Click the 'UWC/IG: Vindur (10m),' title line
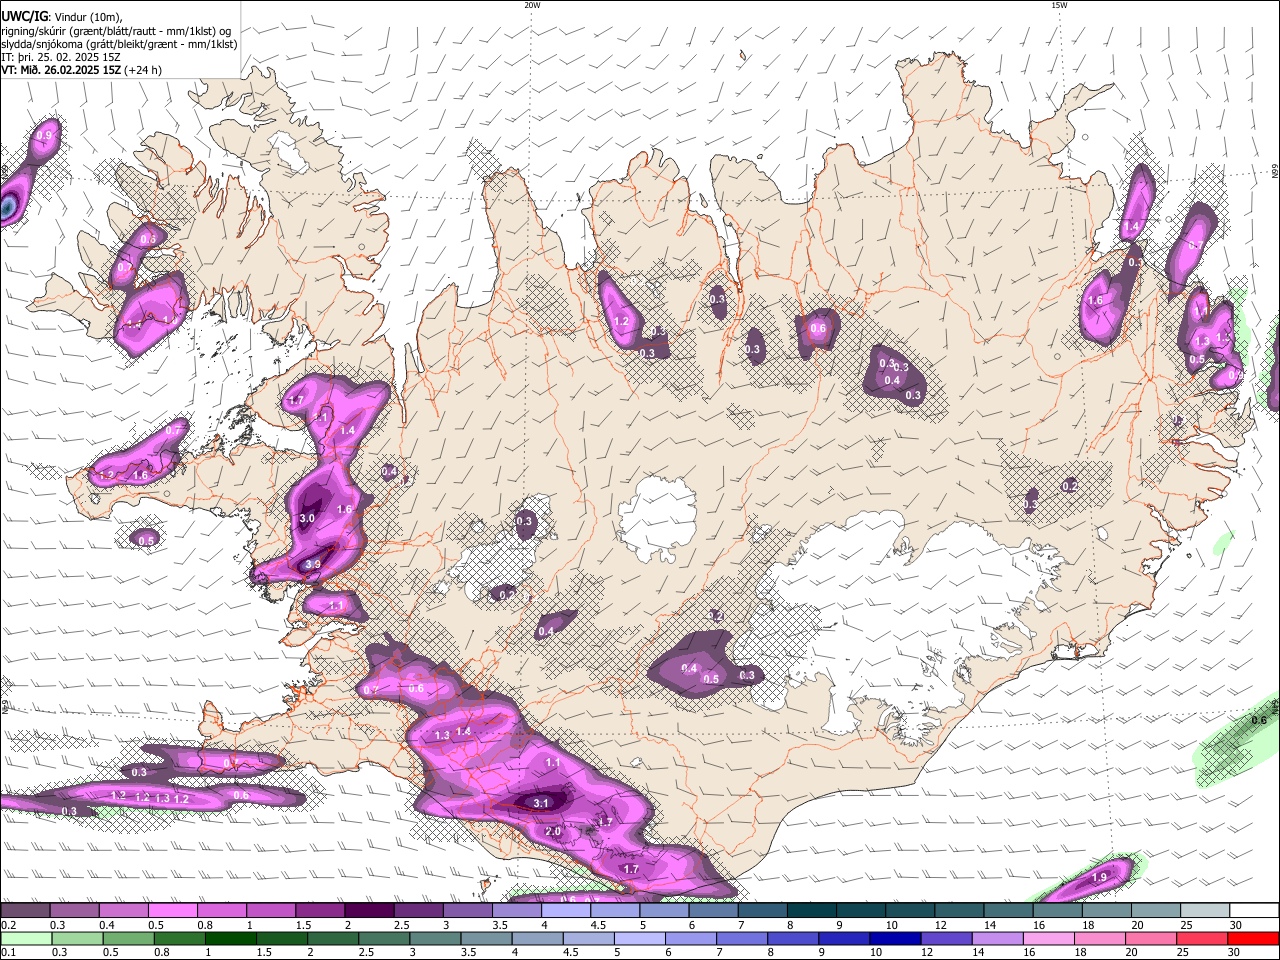 62,16
